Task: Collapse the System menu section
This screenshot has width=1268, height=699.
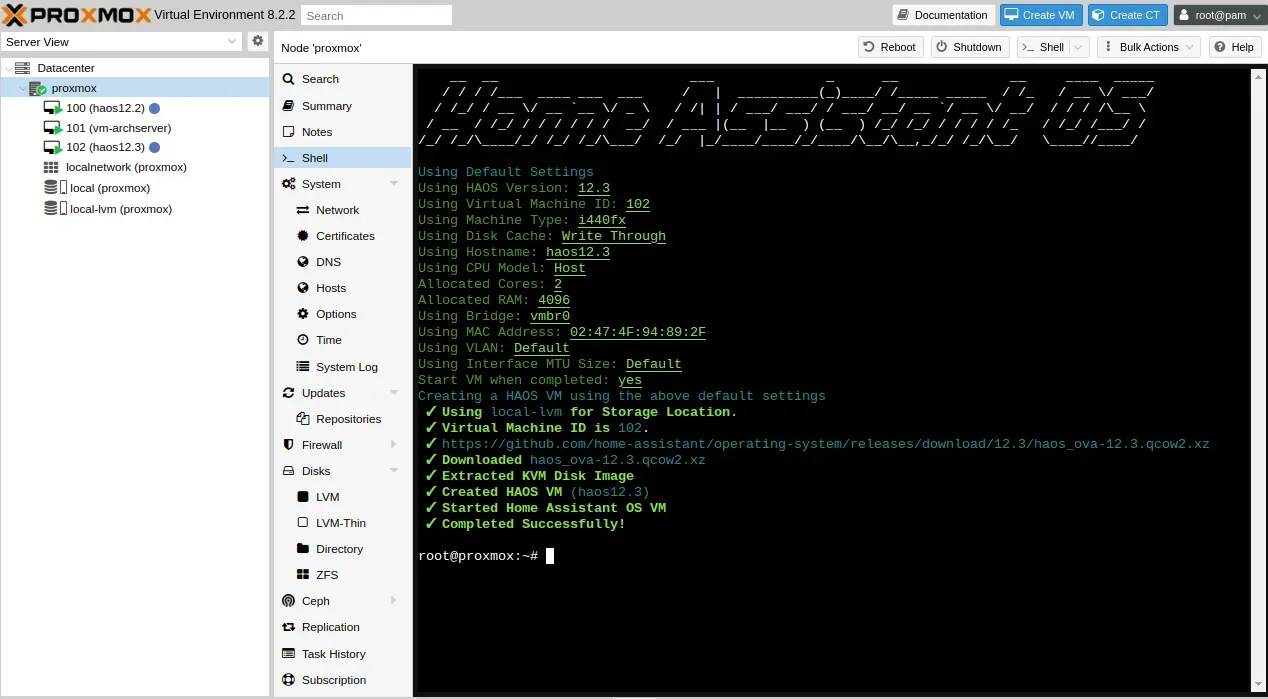Action: coord(394,184)
